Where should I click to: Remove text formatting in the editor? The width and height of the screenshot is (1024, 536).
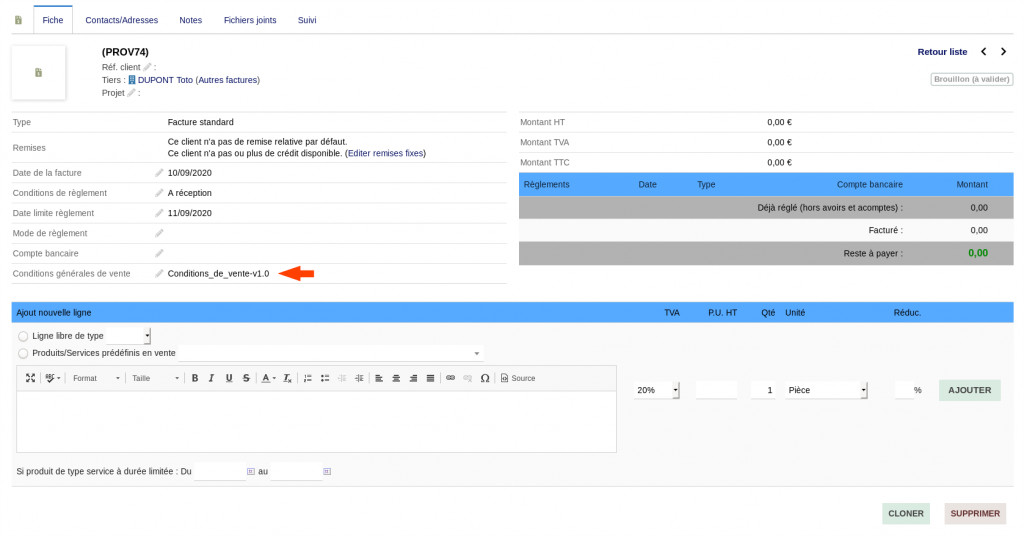(x=287, y=378)
